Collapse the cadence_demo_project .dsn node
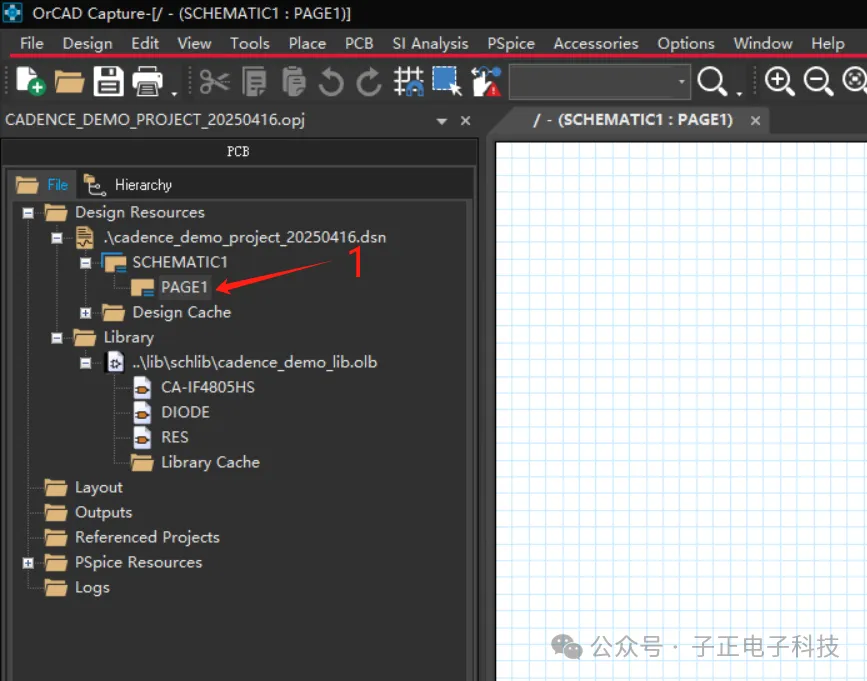This screenshot has width=867, height=681. click(x=56, y=238)
